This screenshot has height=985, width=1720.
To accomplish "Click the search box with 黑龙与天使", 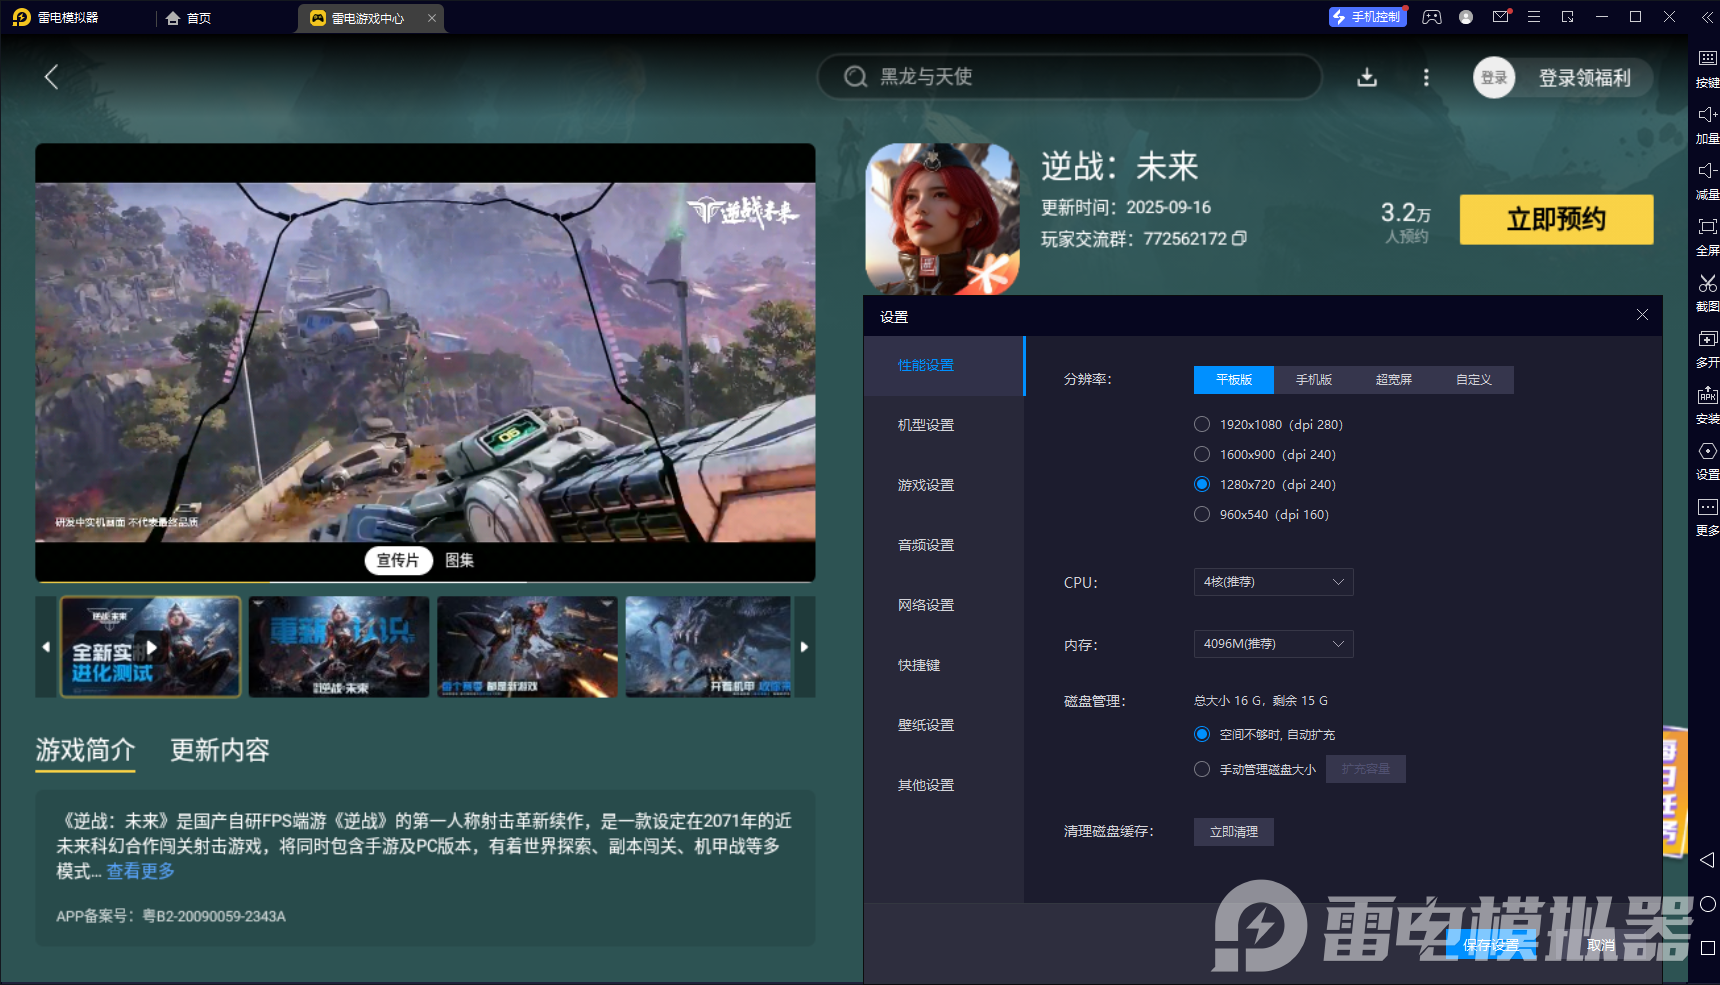I will (x=1070, y=77).
